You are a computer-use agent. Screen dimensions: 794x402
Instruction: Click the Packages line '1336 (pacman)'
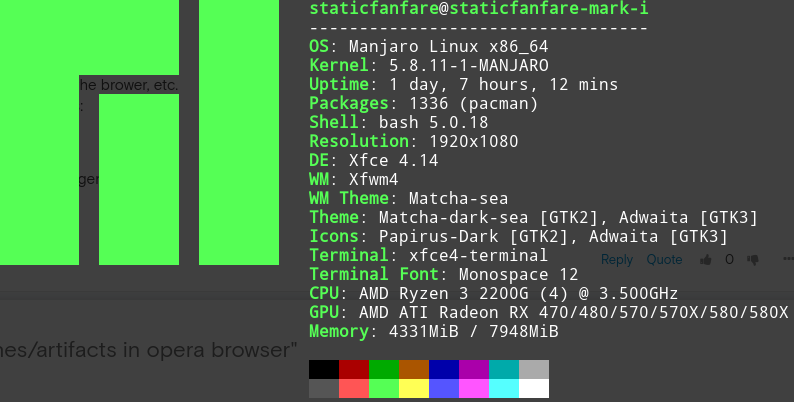click(x=424, y=103)
